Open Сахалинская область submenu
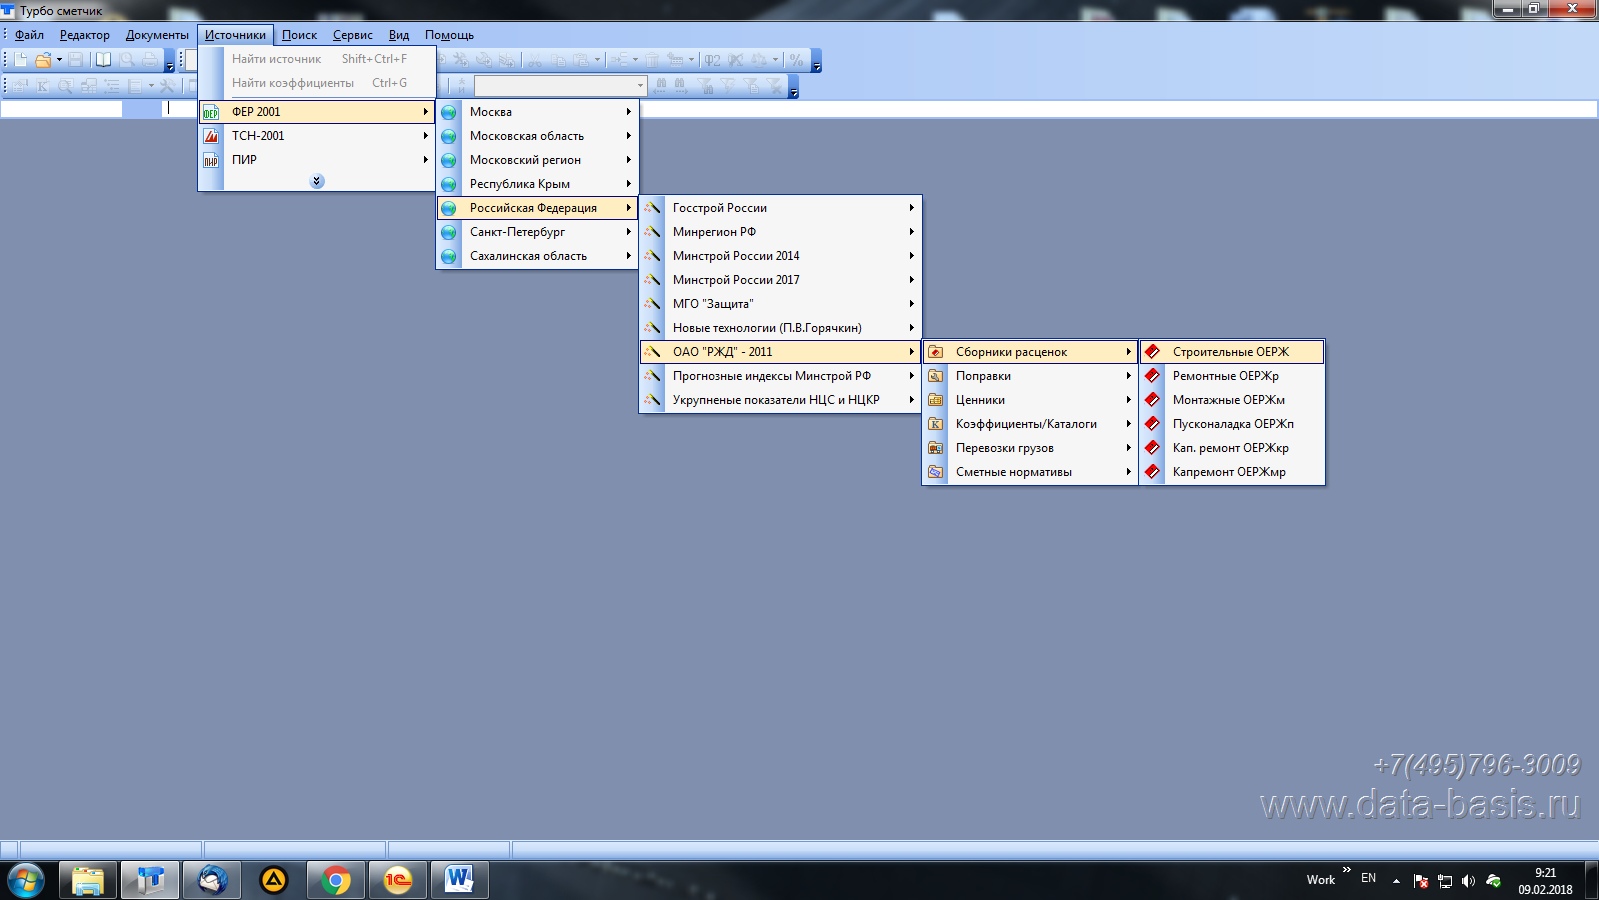 coord(537,256)
